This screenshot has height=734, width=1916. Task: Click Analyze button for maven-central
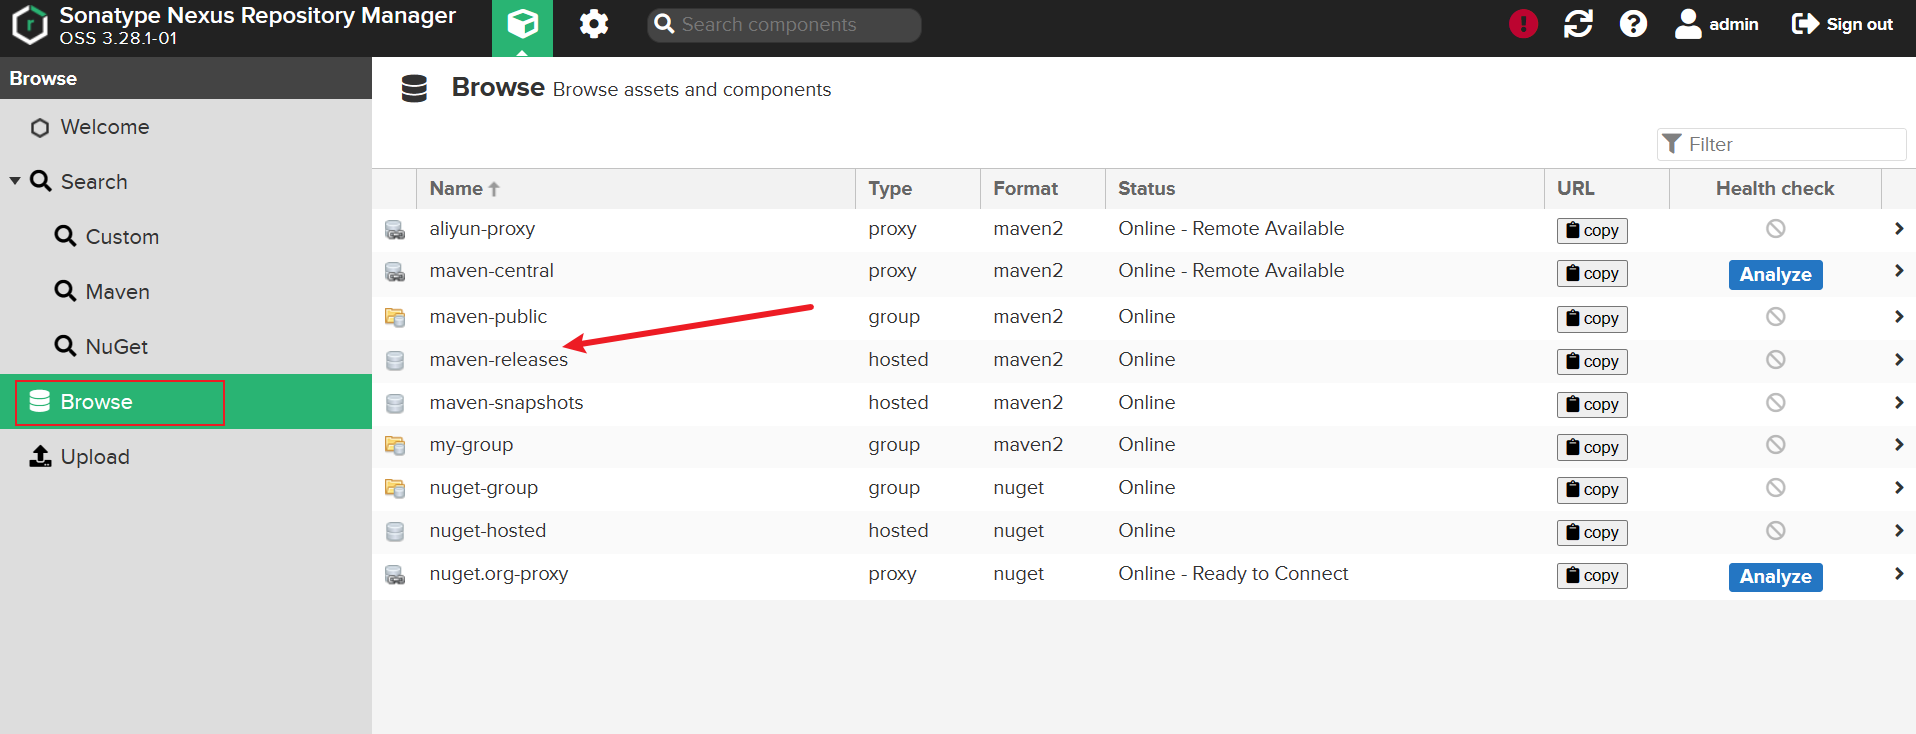tap(1775, 275)
